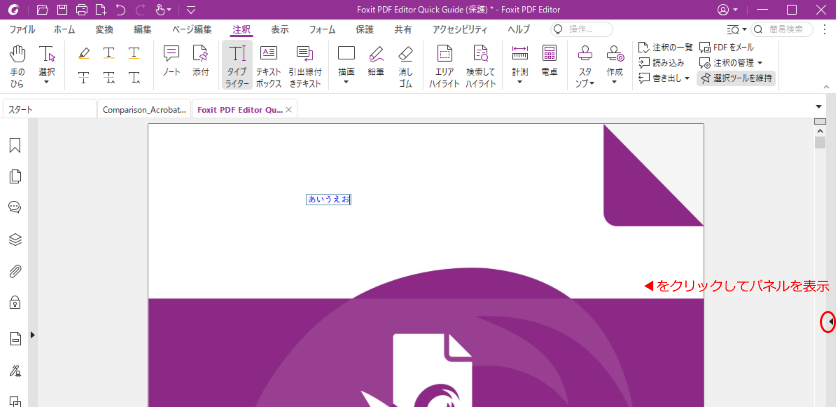Screen dimensions: 836x407
Task: Open the Pages thumbnail panel
Action: point(15,177)
